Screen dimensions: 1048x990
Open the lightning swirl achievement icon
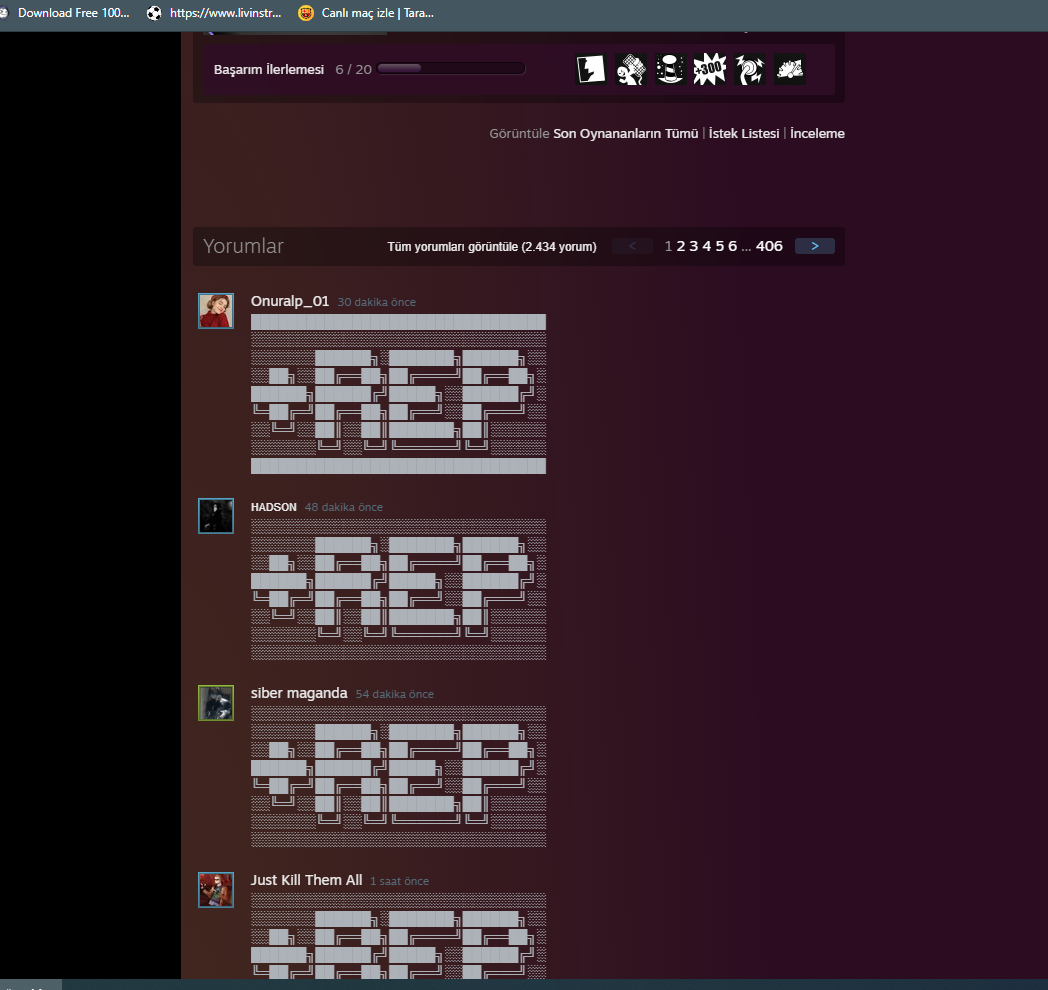click(749, 69)
